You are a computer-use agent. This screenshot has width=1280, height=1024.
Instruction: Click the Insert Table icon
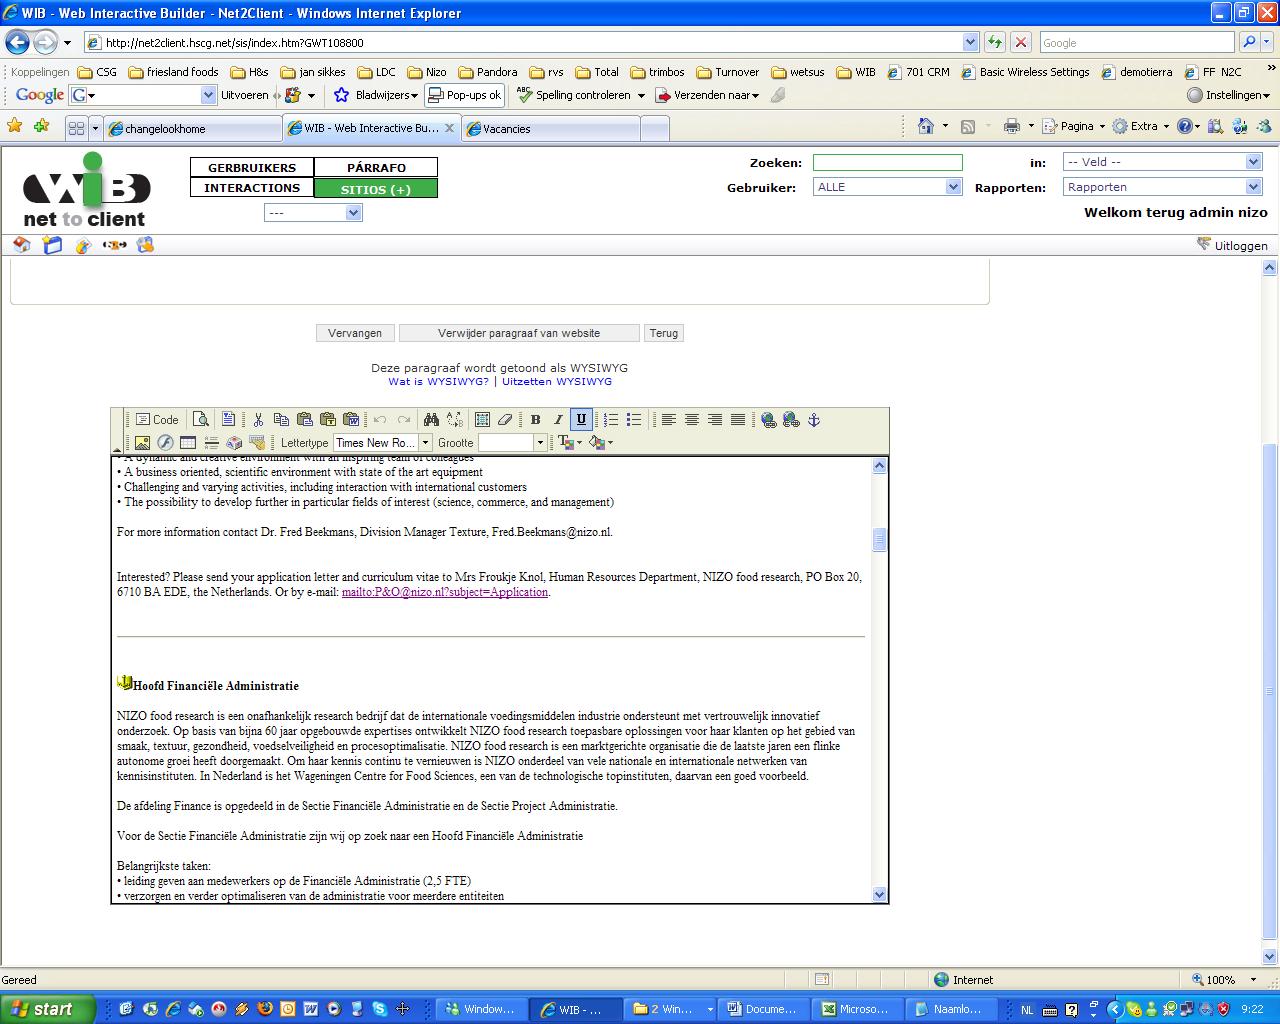point(188,443)
